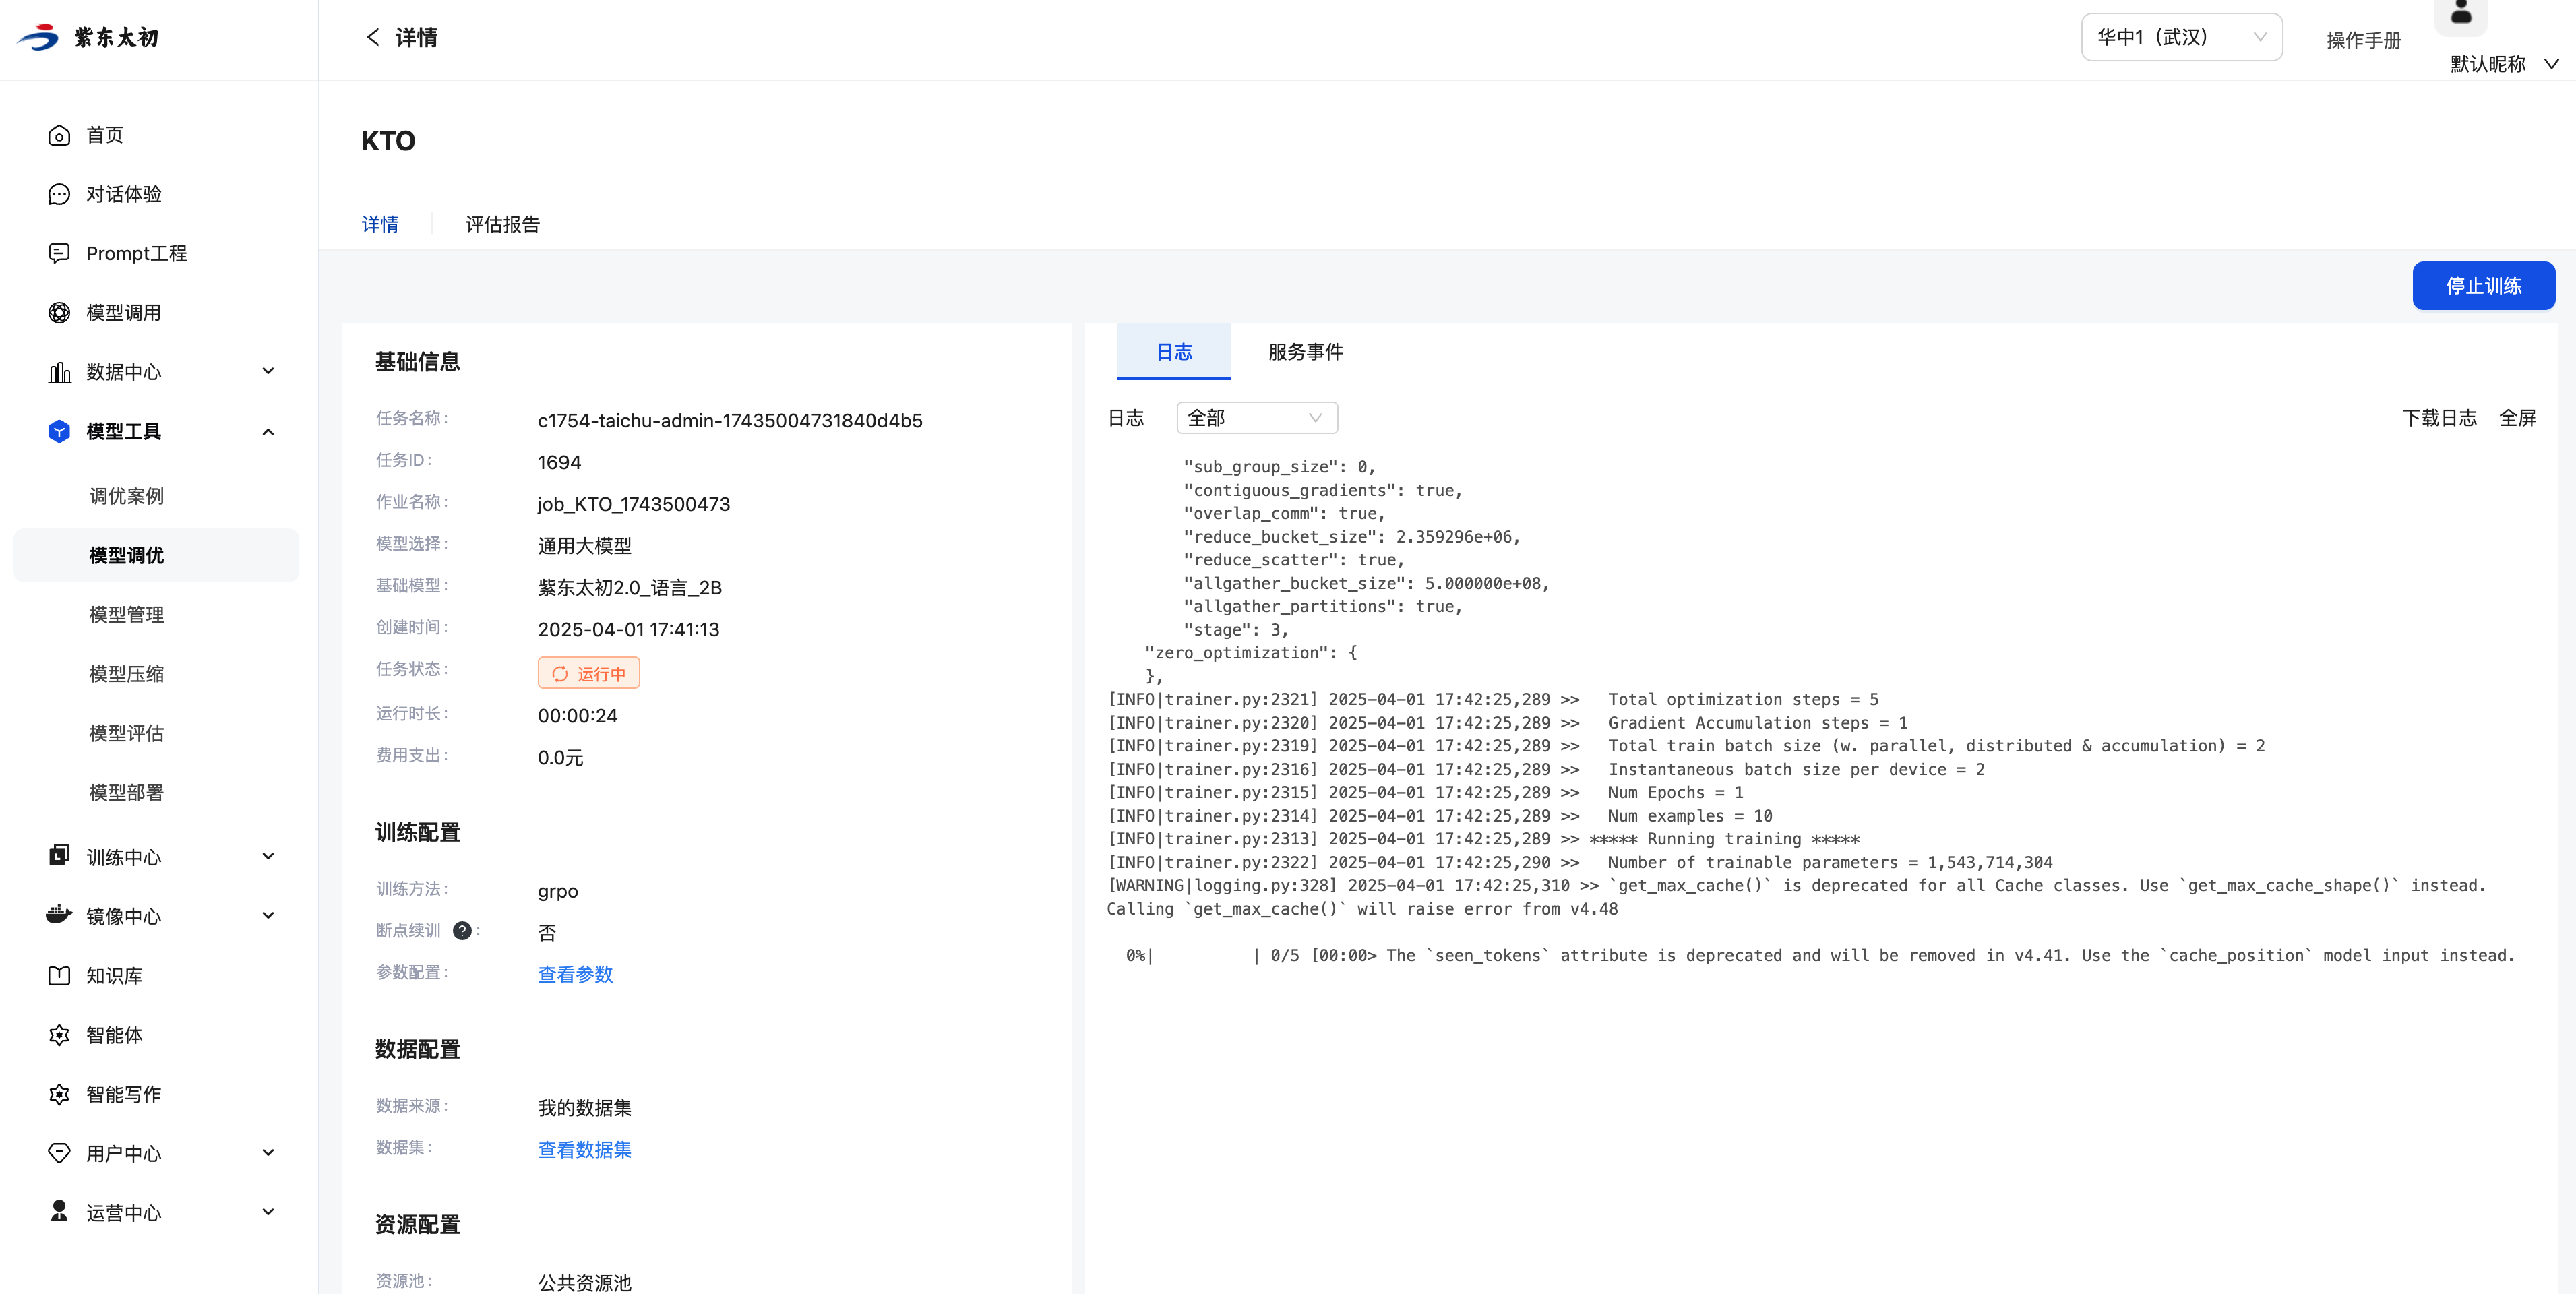This screenshot has height=1294, width=2576.
Task: Click the 下载日志 link
Action: [x=2439, y=418]
